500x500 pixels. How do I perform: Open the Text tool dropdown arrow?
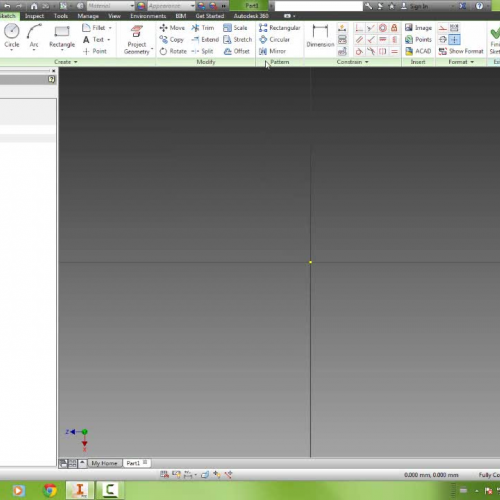[x=109, y=40]
